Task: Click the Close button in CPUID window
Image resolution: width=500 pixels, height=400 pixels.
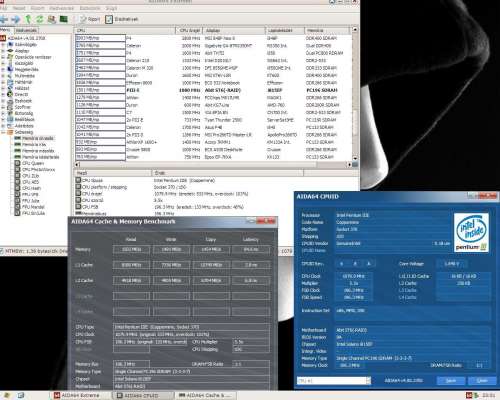Action: [482, 380]
